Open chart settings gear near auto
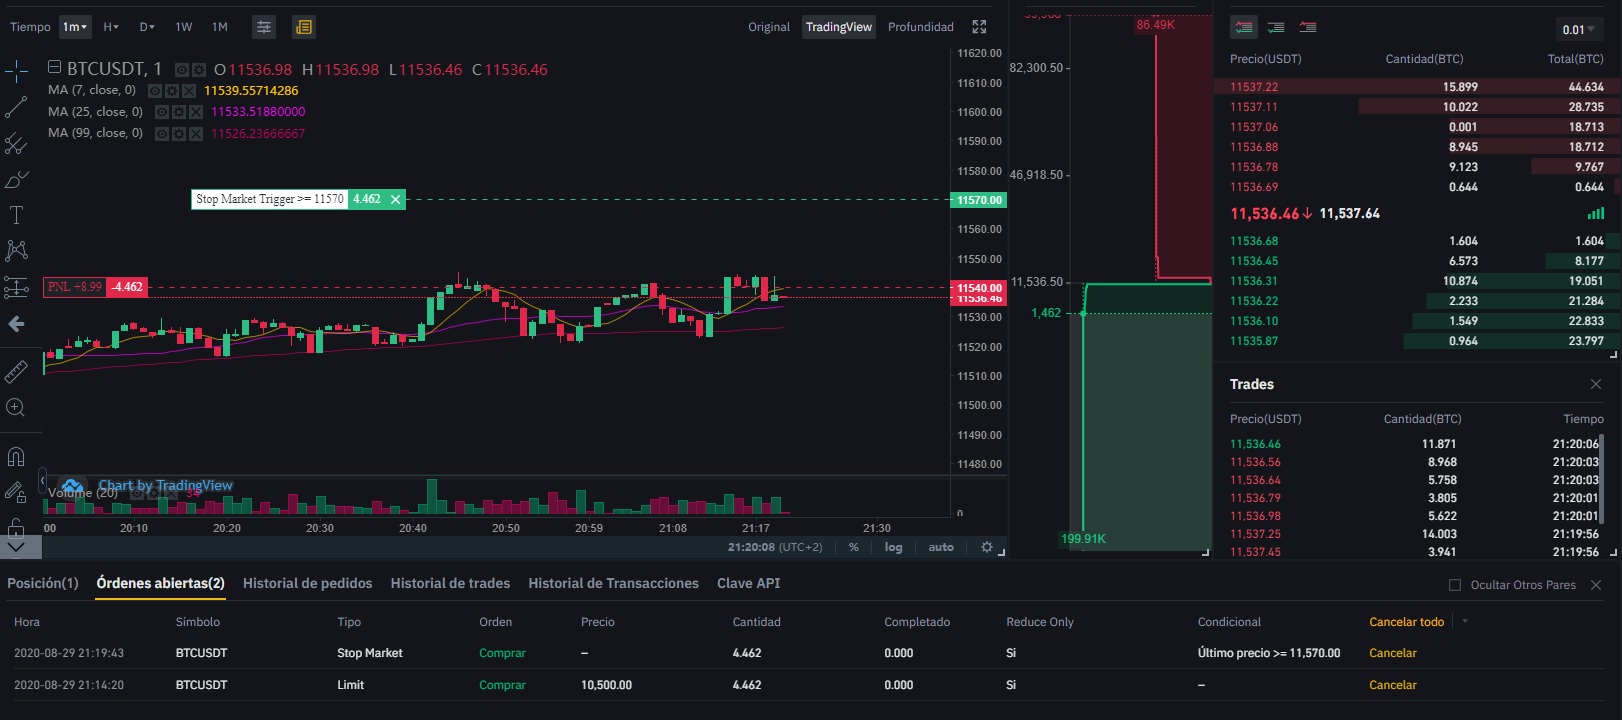 click(987, 547)
